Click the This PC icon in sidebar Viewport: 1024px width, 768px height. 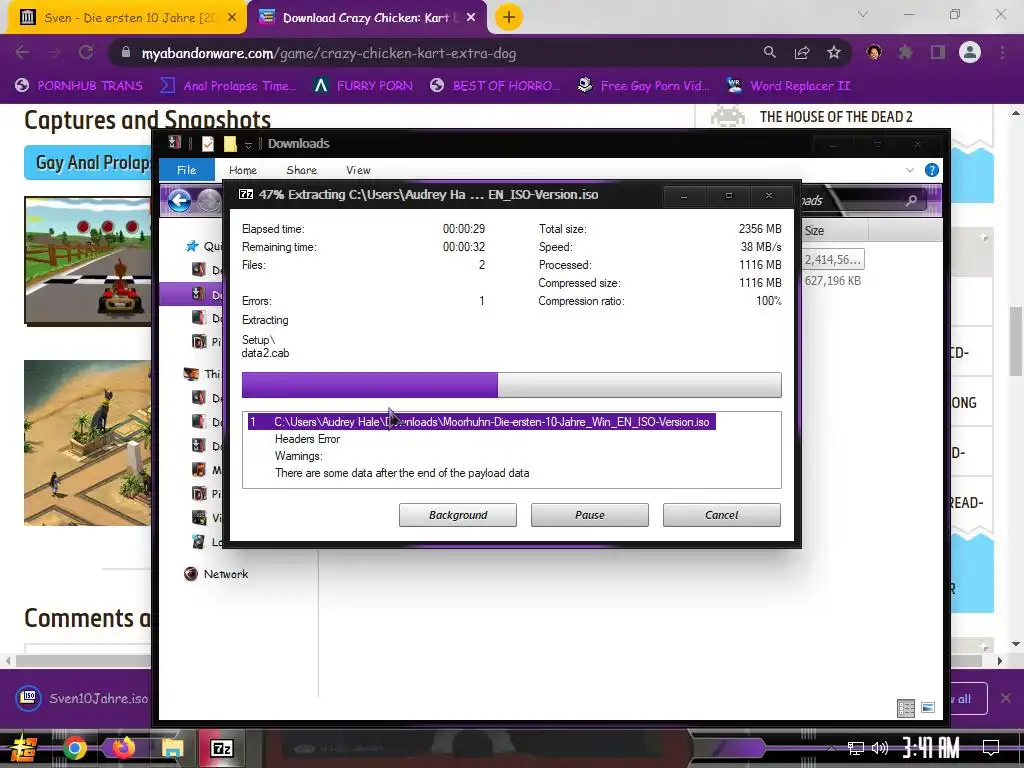[191, 374]
